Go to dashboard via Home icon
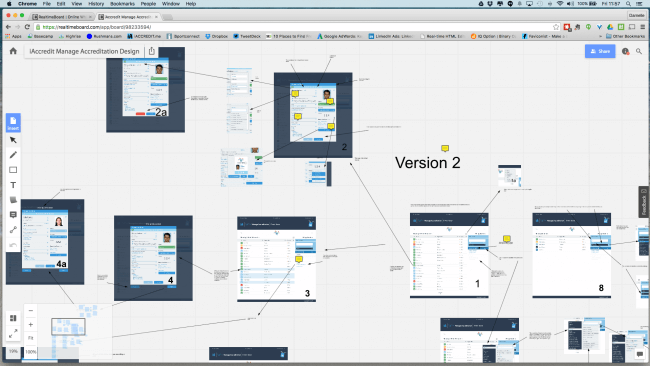Image resolution: width=650 pixels, height=366 pixels. [13, 51]
